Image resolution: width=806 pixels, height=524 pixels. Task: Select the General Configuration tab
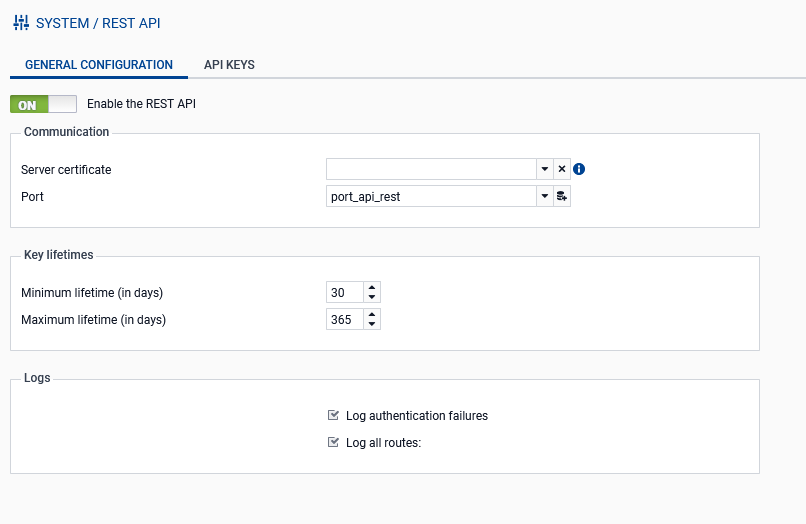99,65
